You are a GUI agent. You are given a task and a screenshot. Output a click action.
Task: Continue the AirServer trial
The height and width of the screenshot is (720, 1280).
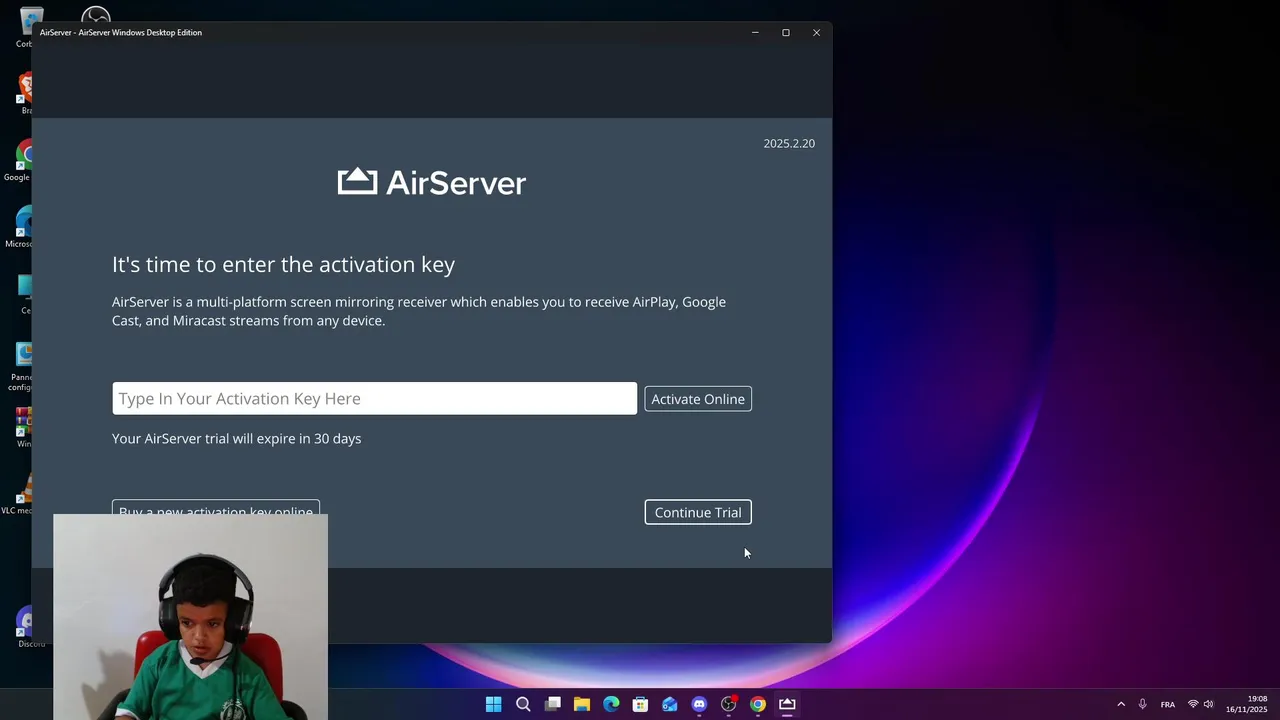698,512
